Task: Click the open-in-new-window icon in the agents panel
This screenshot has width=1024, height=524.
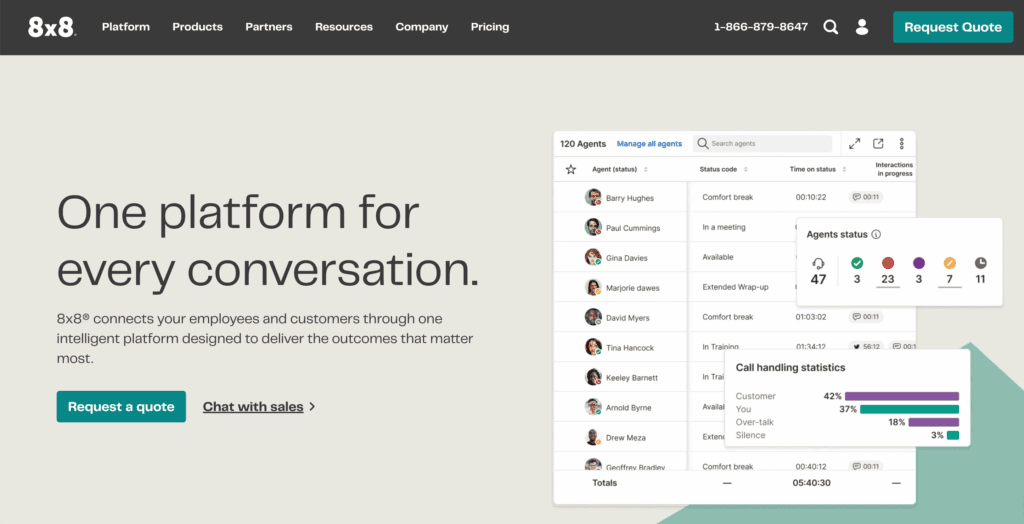Action: pos(878,144)
